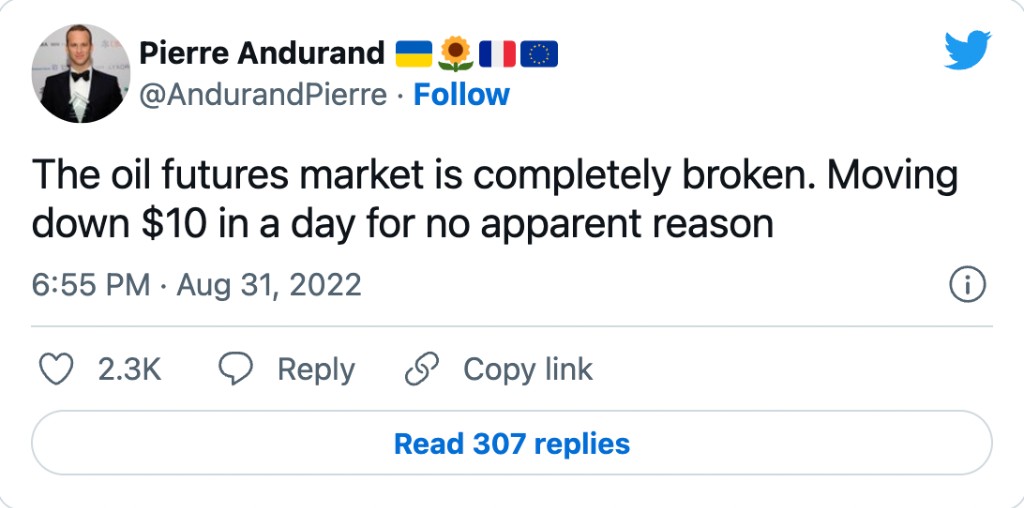
Task: Like the tweet with the heart icon
Action: tap(57, 370)
